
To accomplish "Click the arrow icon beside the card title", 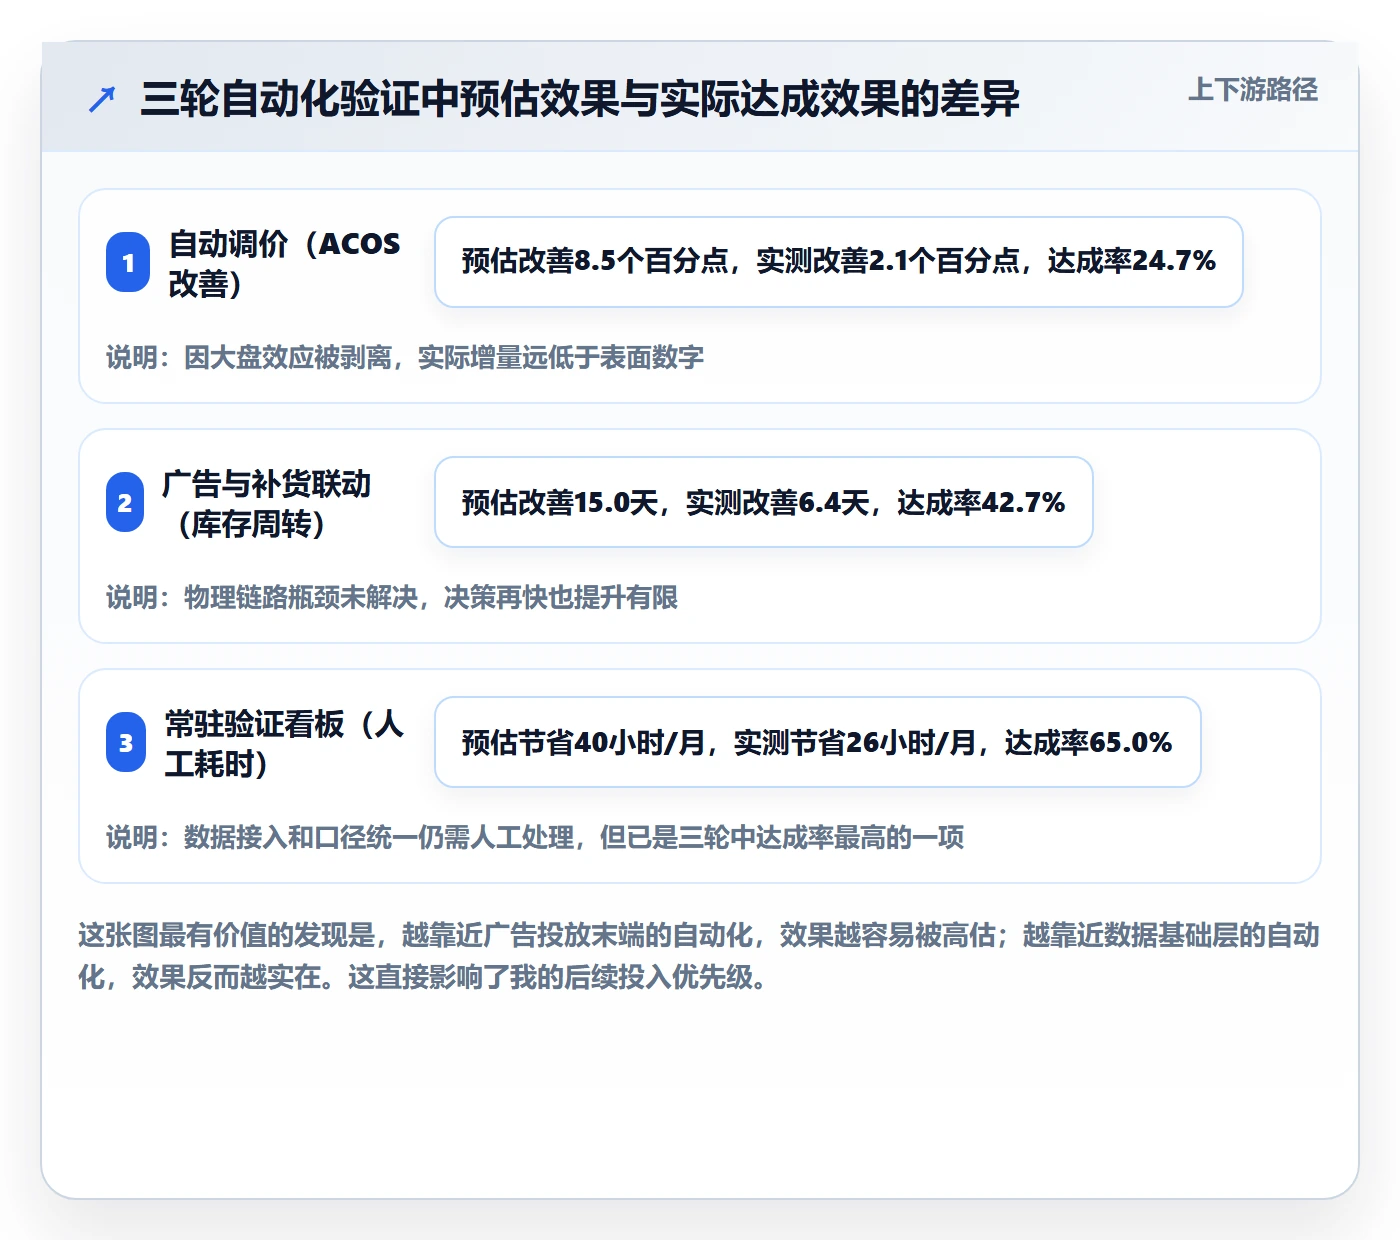I will [102, 99].
